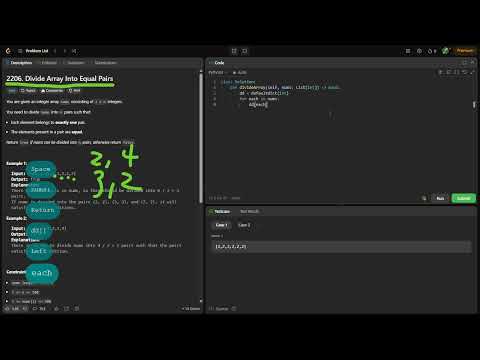Edit the nums testcase input field
The image size is (480, 360).
click(x=341, y=247)
